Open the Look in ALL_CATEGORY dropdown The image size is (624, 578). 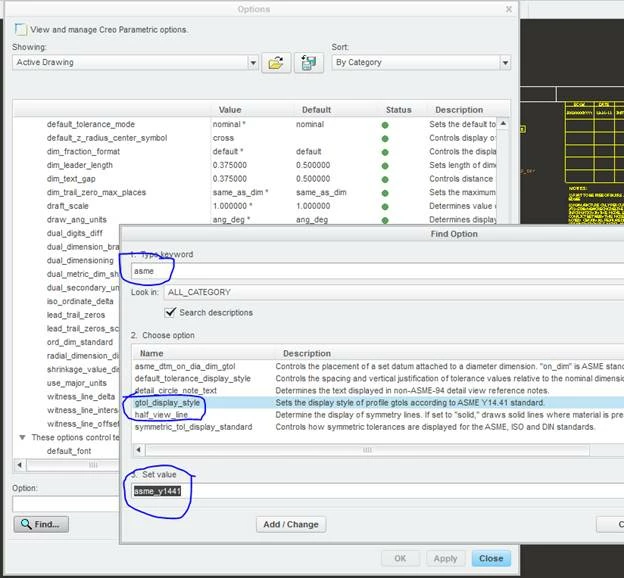point(394,292)
